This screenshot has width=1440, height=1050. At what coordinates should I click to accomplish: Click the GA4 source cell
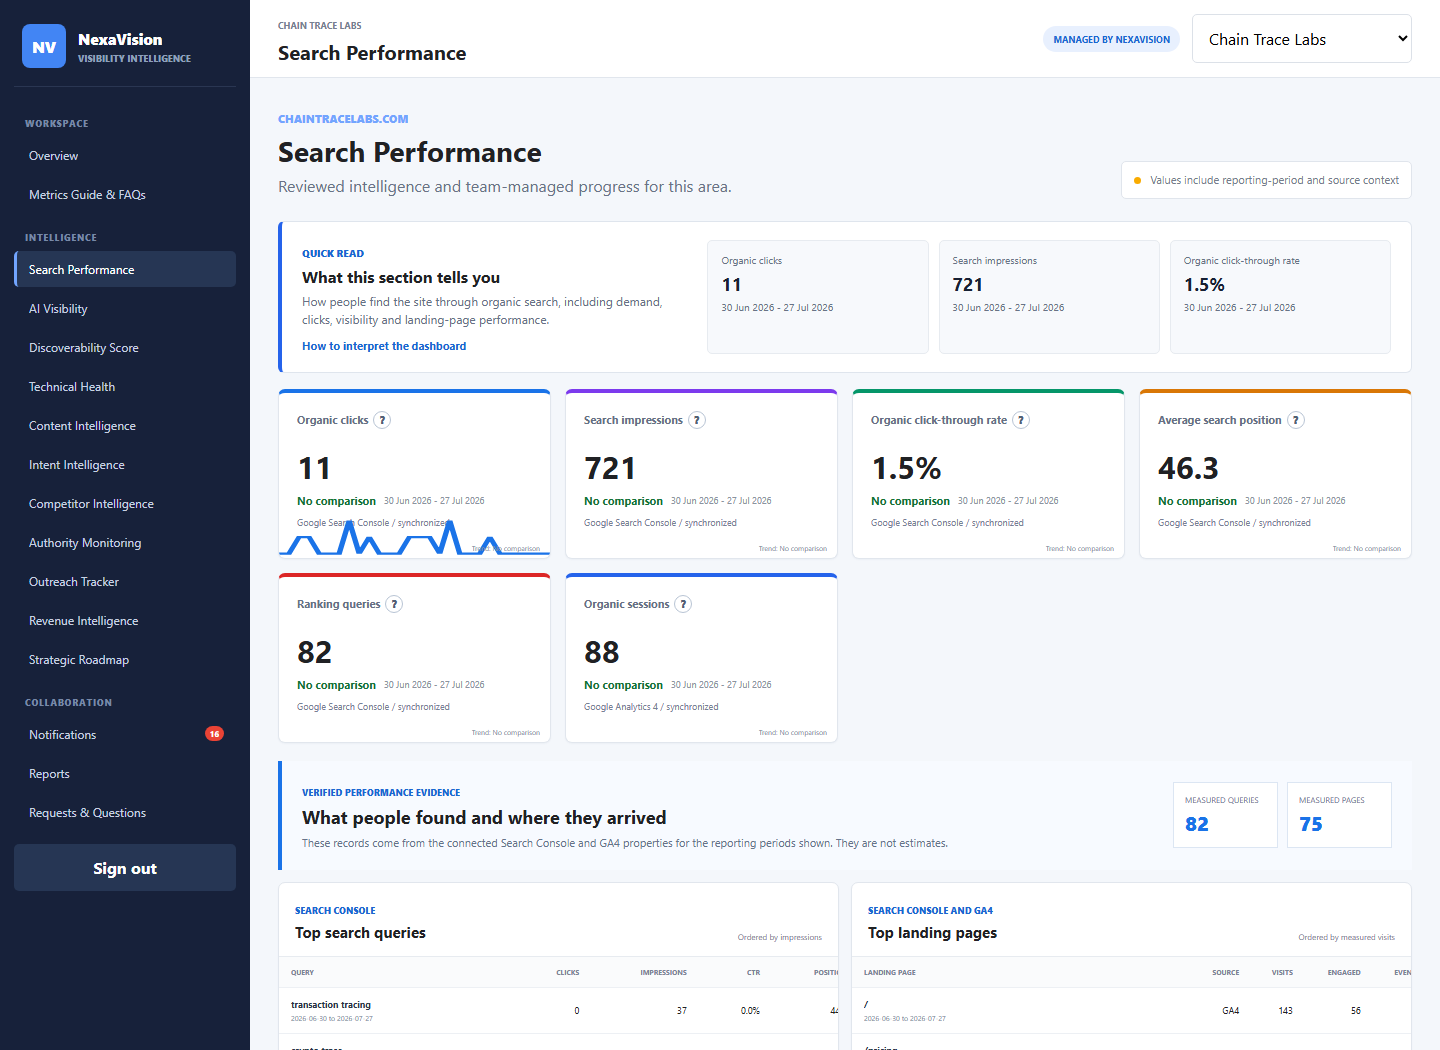coord(1230,1011)
